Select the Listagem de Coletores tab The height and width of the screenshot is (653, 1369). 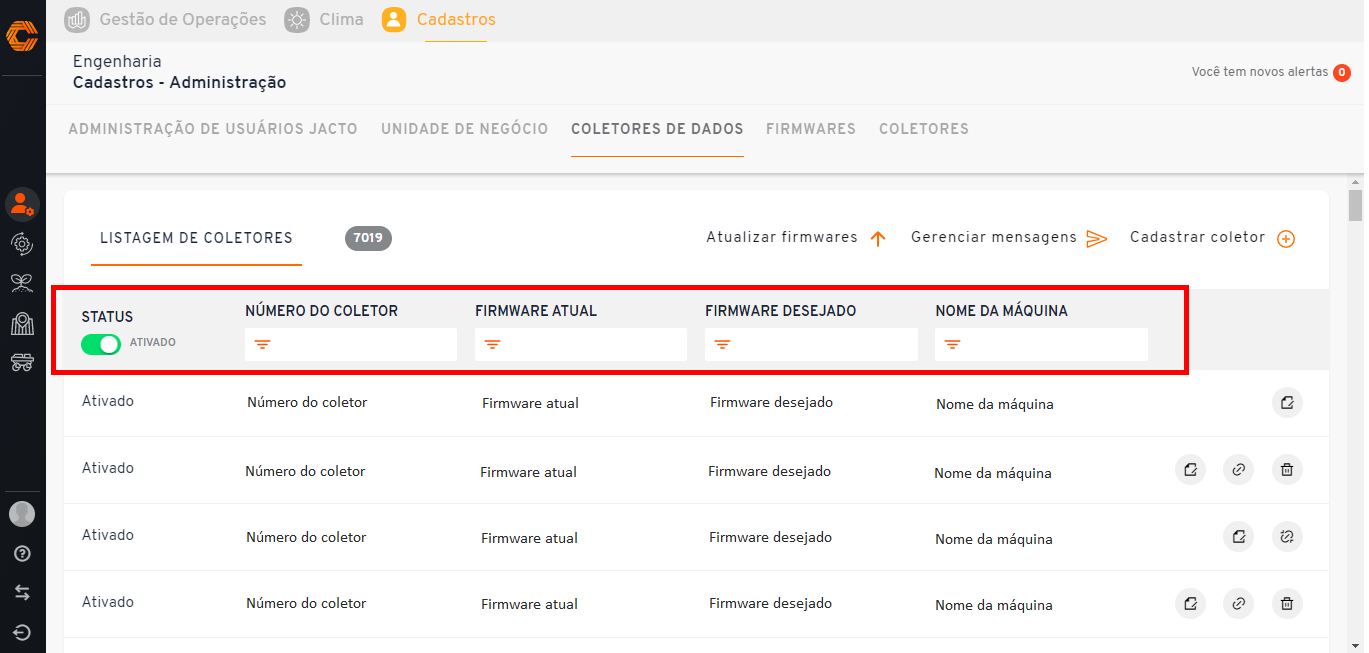tap(196, 238)
